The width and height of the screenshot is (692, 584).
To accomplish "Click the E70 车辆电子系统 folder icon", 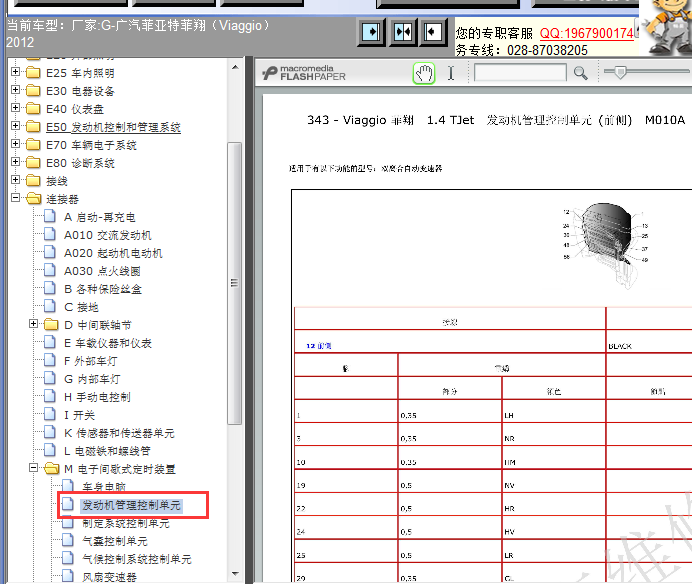I will [33, 144].
